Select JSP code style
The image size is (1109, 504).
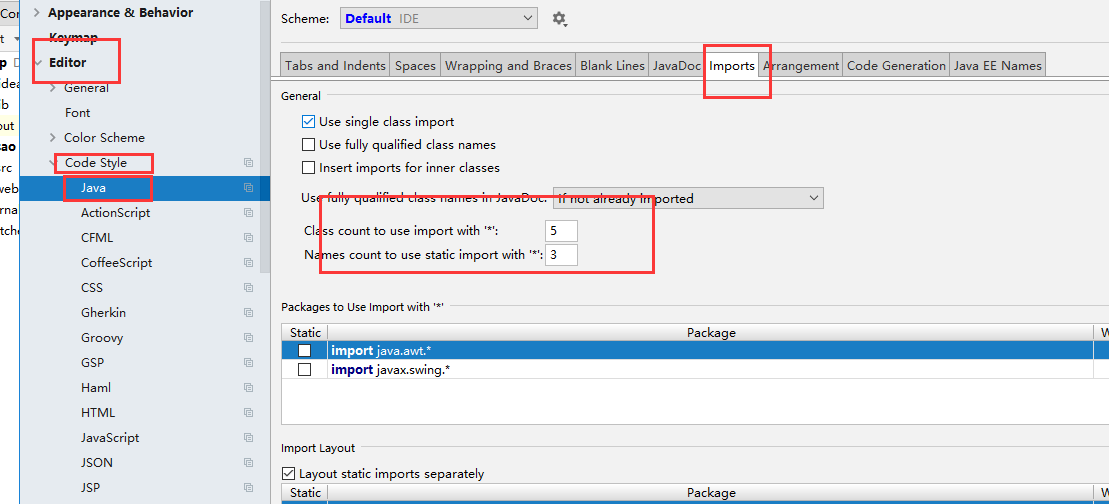(91, 488)
